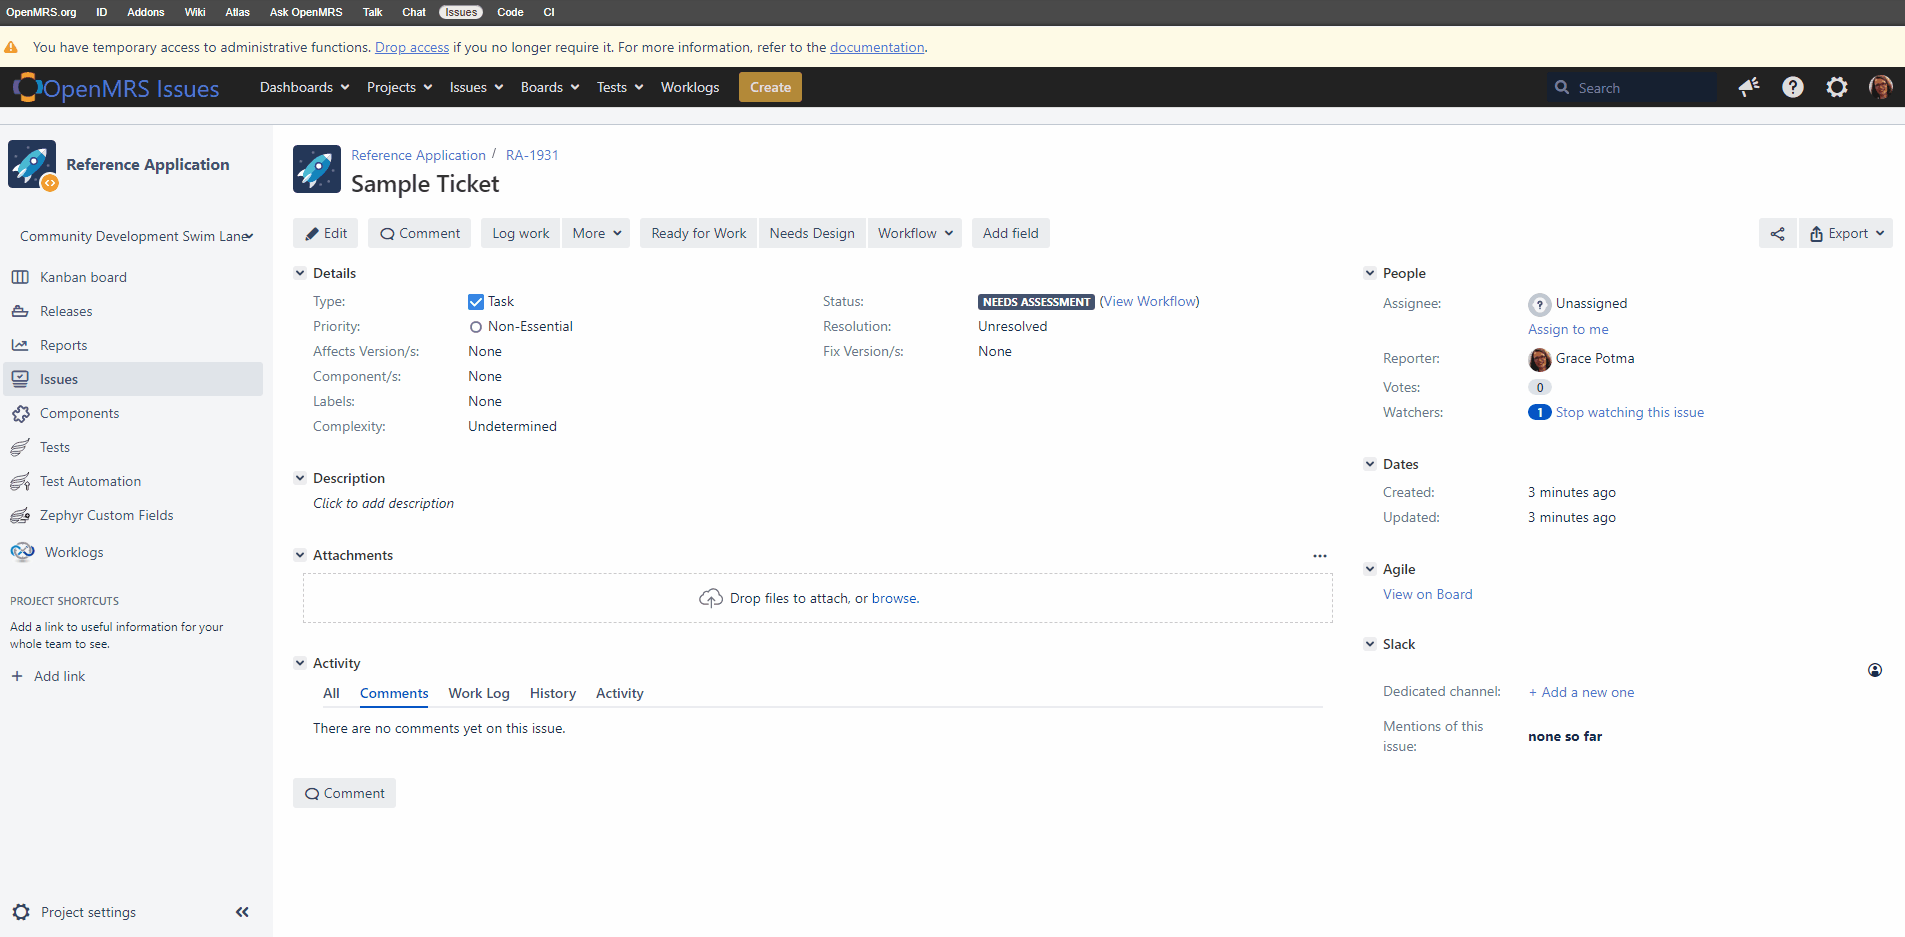This screenshot has height=937, width=1905.
Task: Open the Workflow dropdown
Action: (915, 233)
